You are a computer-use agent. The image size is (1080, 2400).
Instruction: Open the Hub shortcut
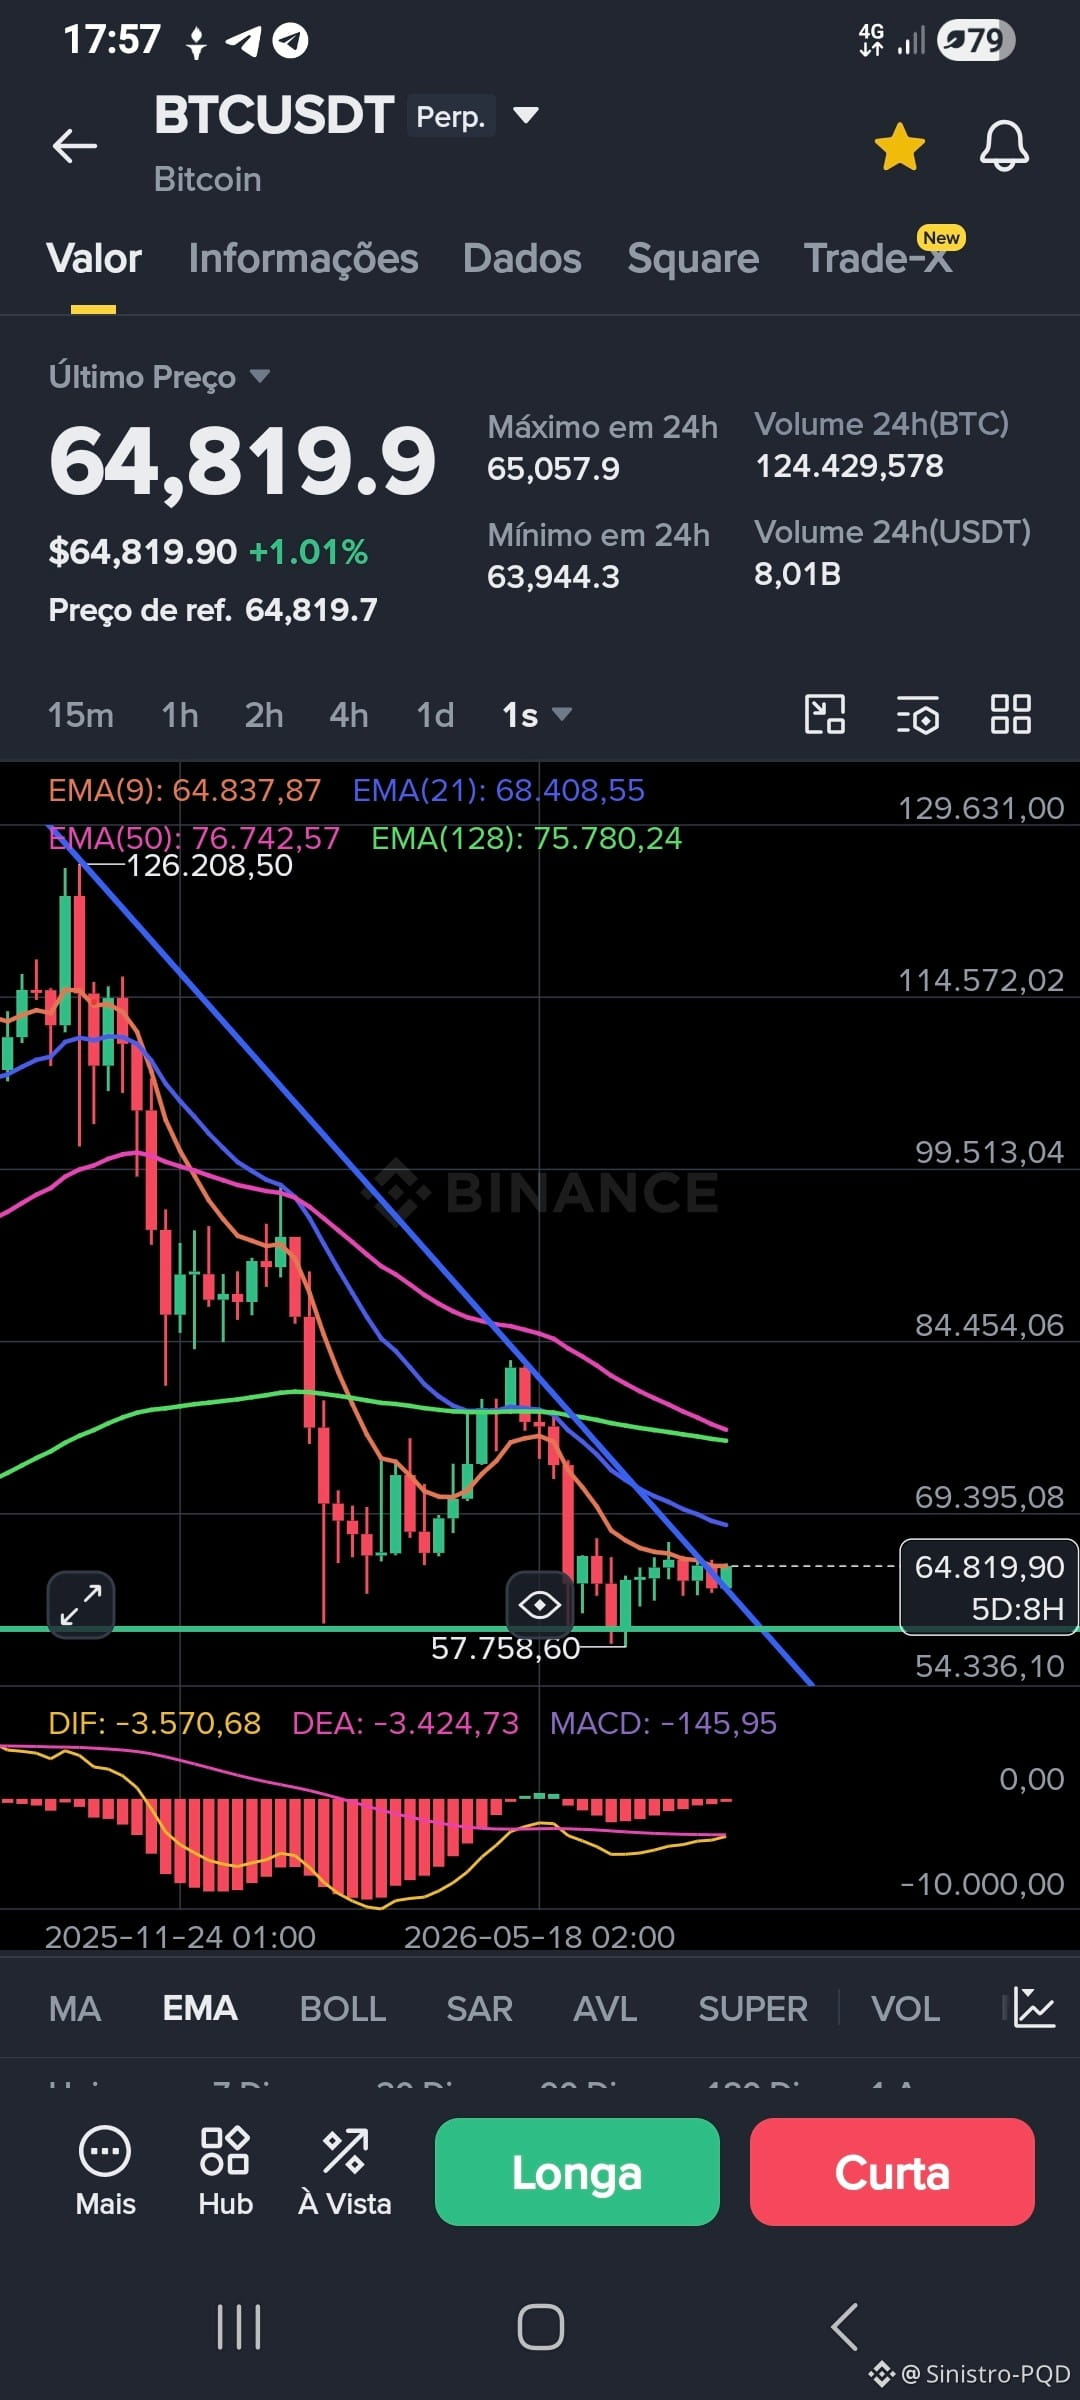point(225,2171)
